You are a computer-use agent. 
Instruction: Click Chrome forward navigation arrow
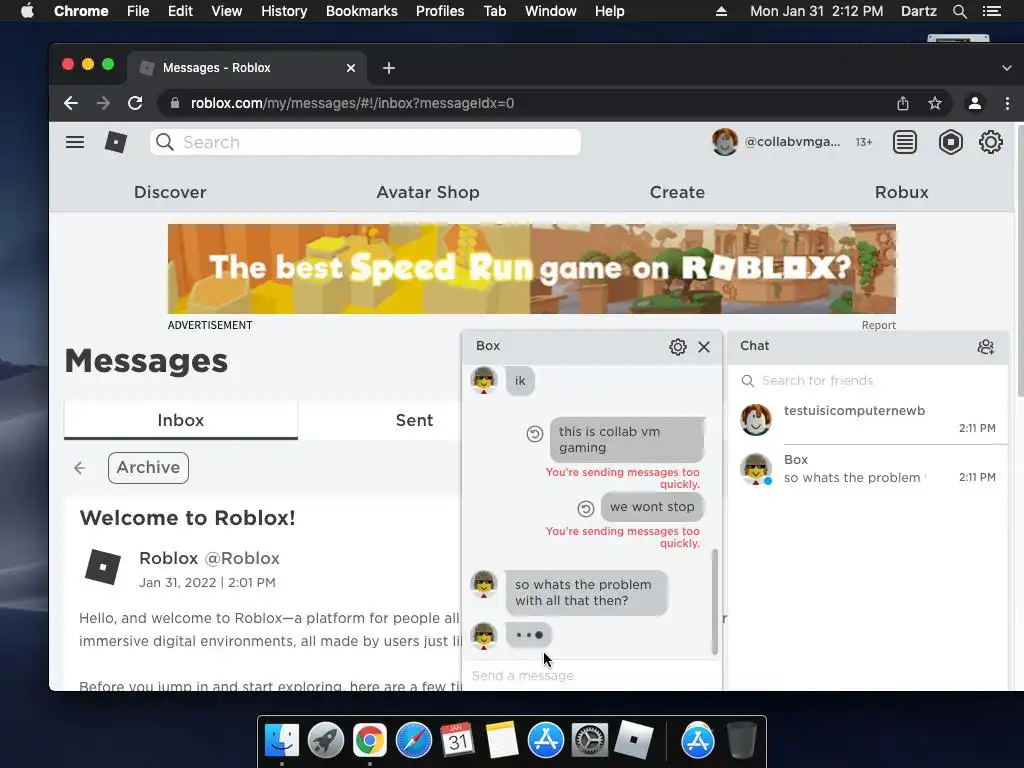point(103,103)
